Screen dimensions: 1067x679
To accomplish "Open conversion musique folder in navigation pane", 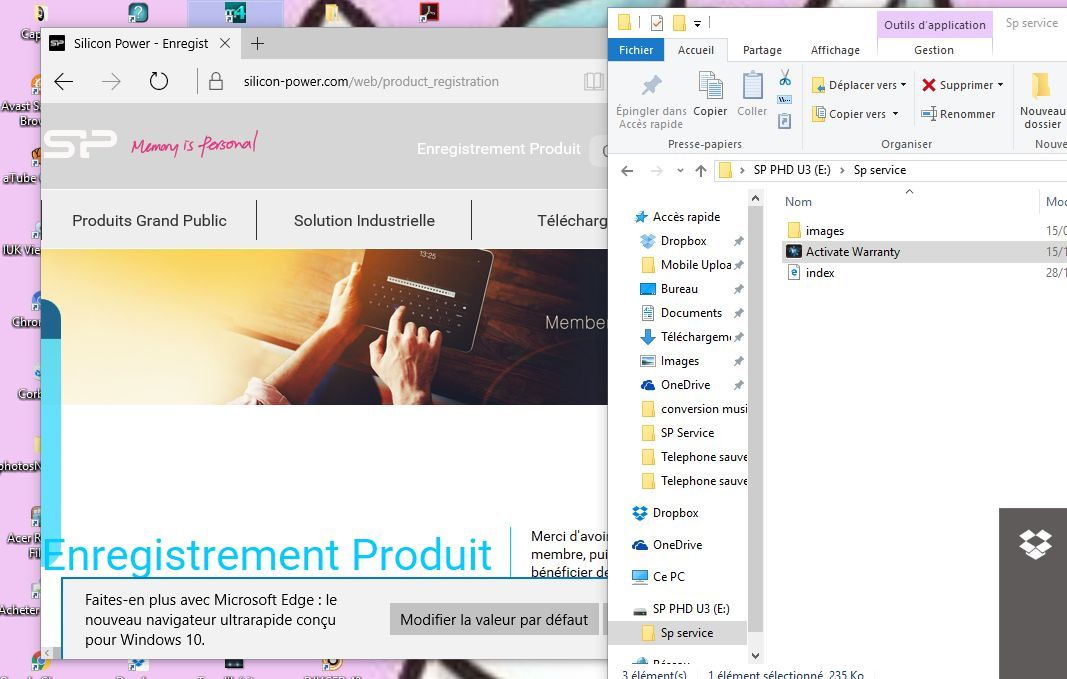I will pos(694,409).
